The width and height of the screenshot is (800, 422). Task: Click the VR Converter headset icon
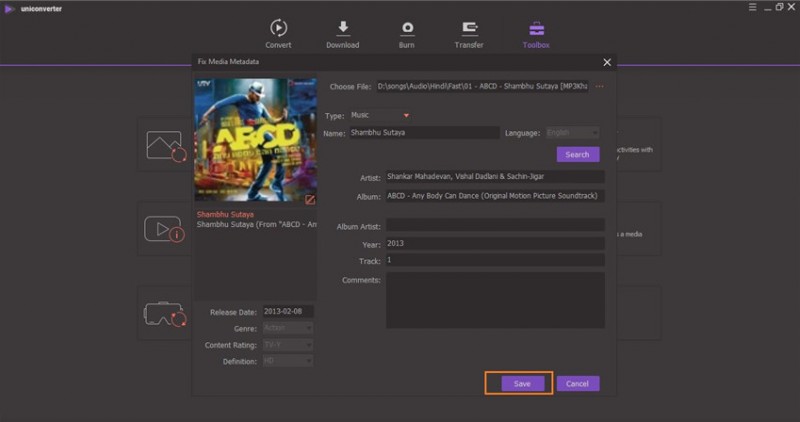(x=164, y=314)
